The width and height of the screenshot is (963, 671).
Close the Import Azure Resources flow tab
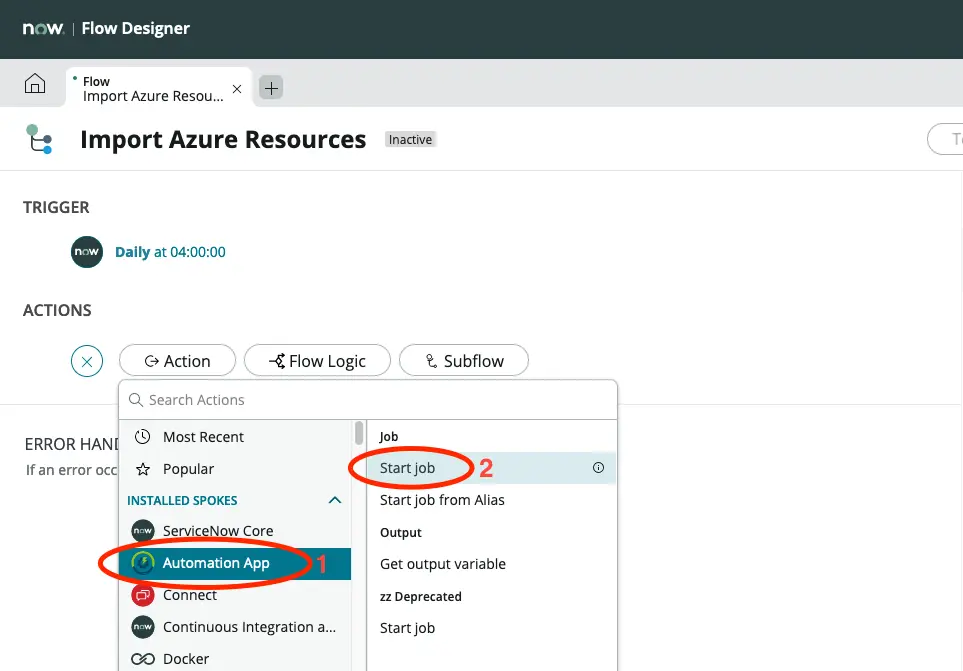click(x=237, y=89)
